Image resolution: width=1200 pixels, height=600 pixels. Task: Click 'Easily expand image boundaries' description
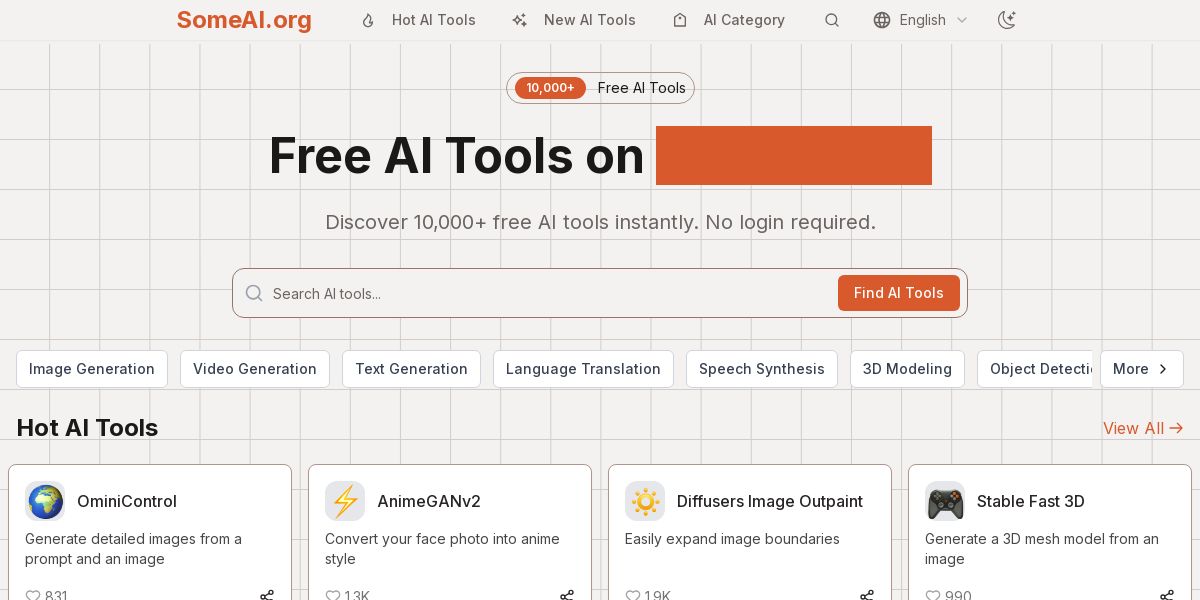pos(732,539)
